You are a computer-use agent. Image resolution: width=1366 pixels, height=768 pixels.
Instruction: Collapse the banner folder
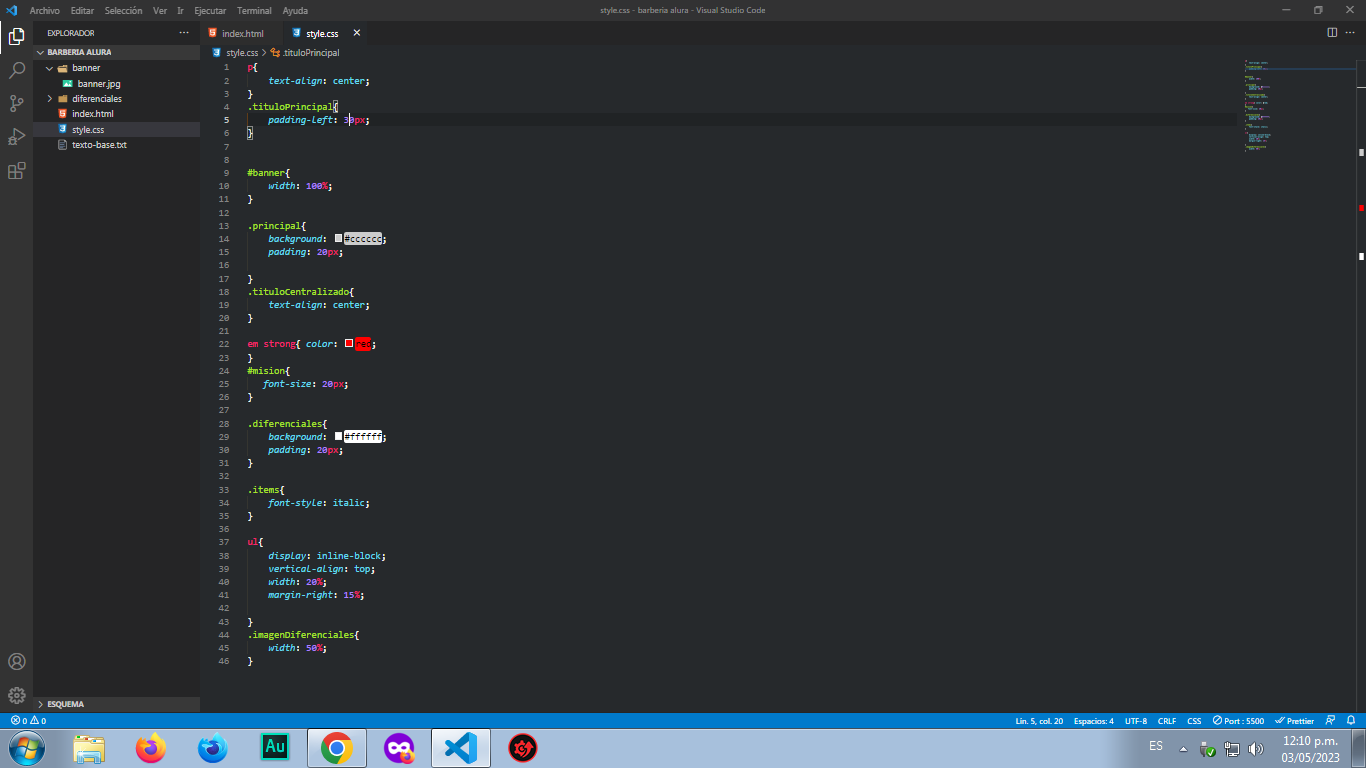coord(116,68)
